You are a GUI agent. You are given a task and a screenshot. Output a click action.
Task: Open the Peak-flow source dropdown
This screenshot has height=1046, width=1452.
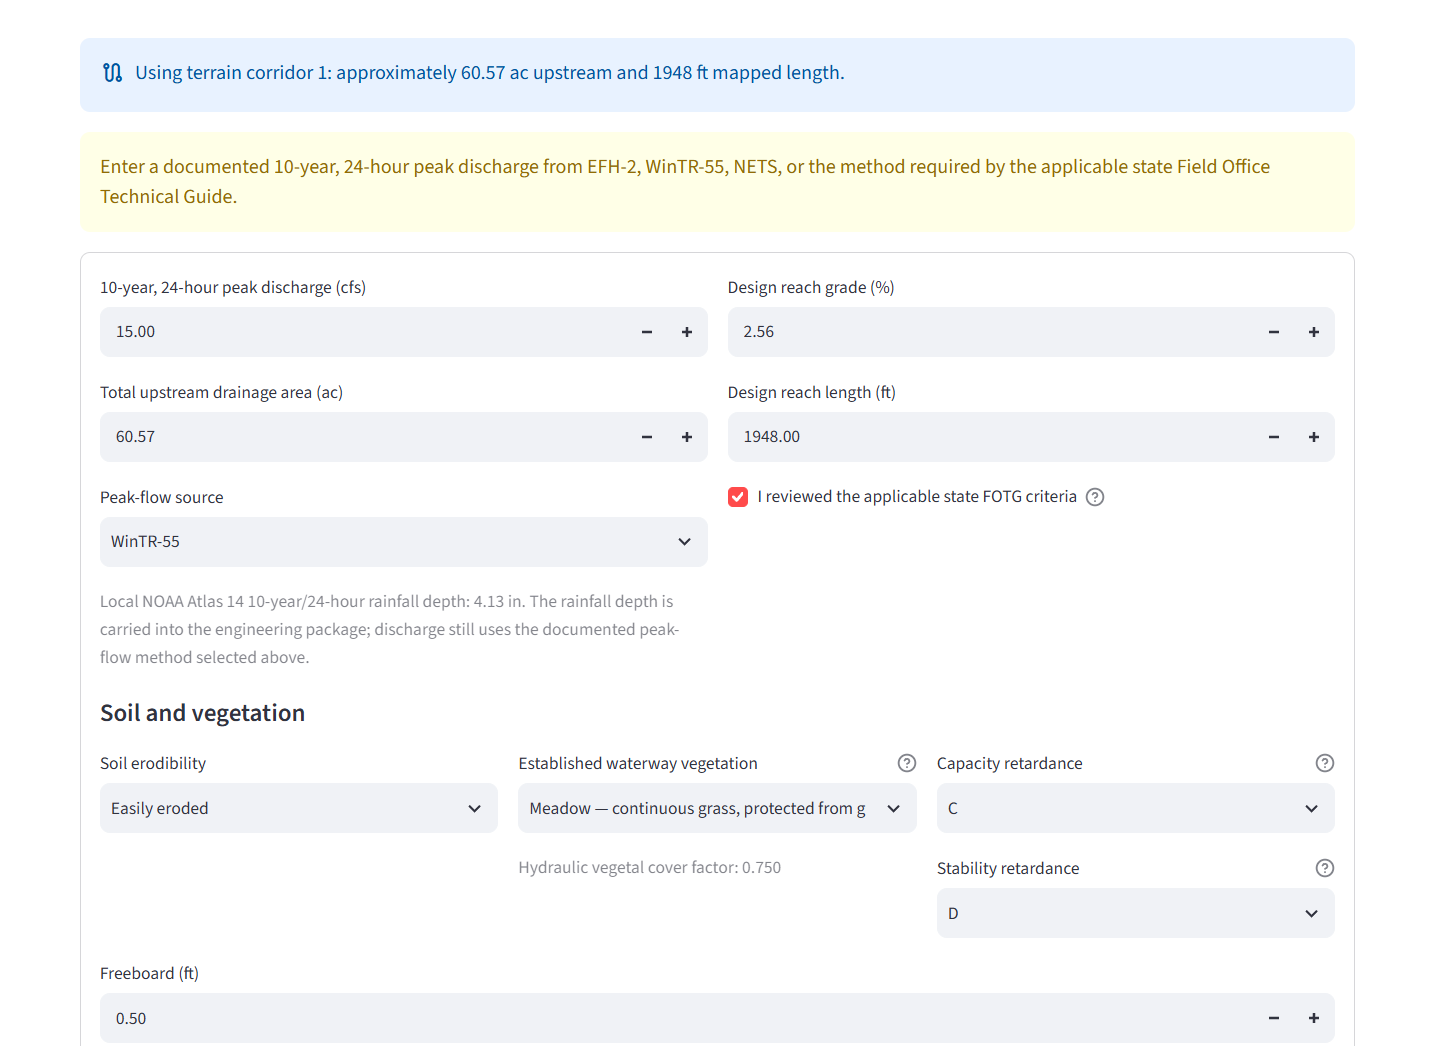404,542
